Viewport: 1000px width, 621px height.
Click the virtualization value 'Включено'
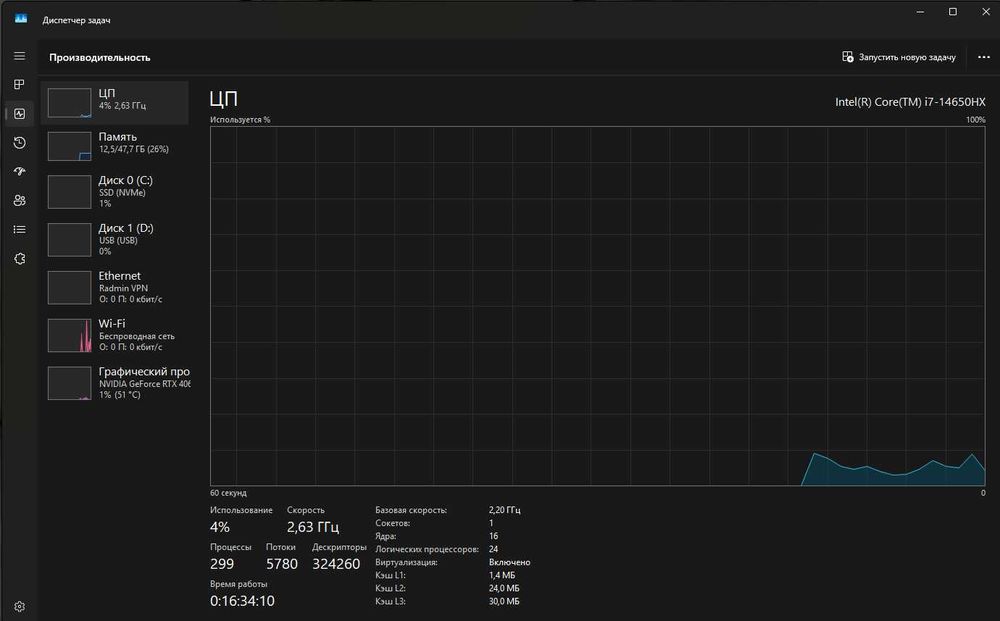coord(510,562)
